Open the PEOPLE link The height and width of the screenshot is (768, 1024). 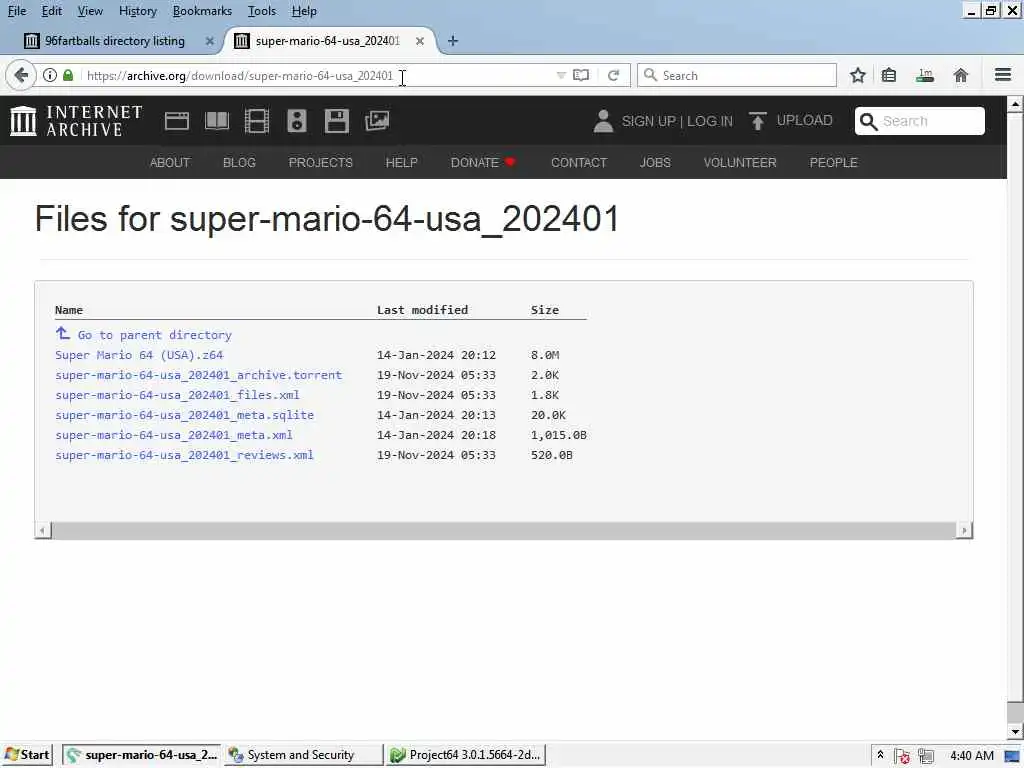pos(834,163)
